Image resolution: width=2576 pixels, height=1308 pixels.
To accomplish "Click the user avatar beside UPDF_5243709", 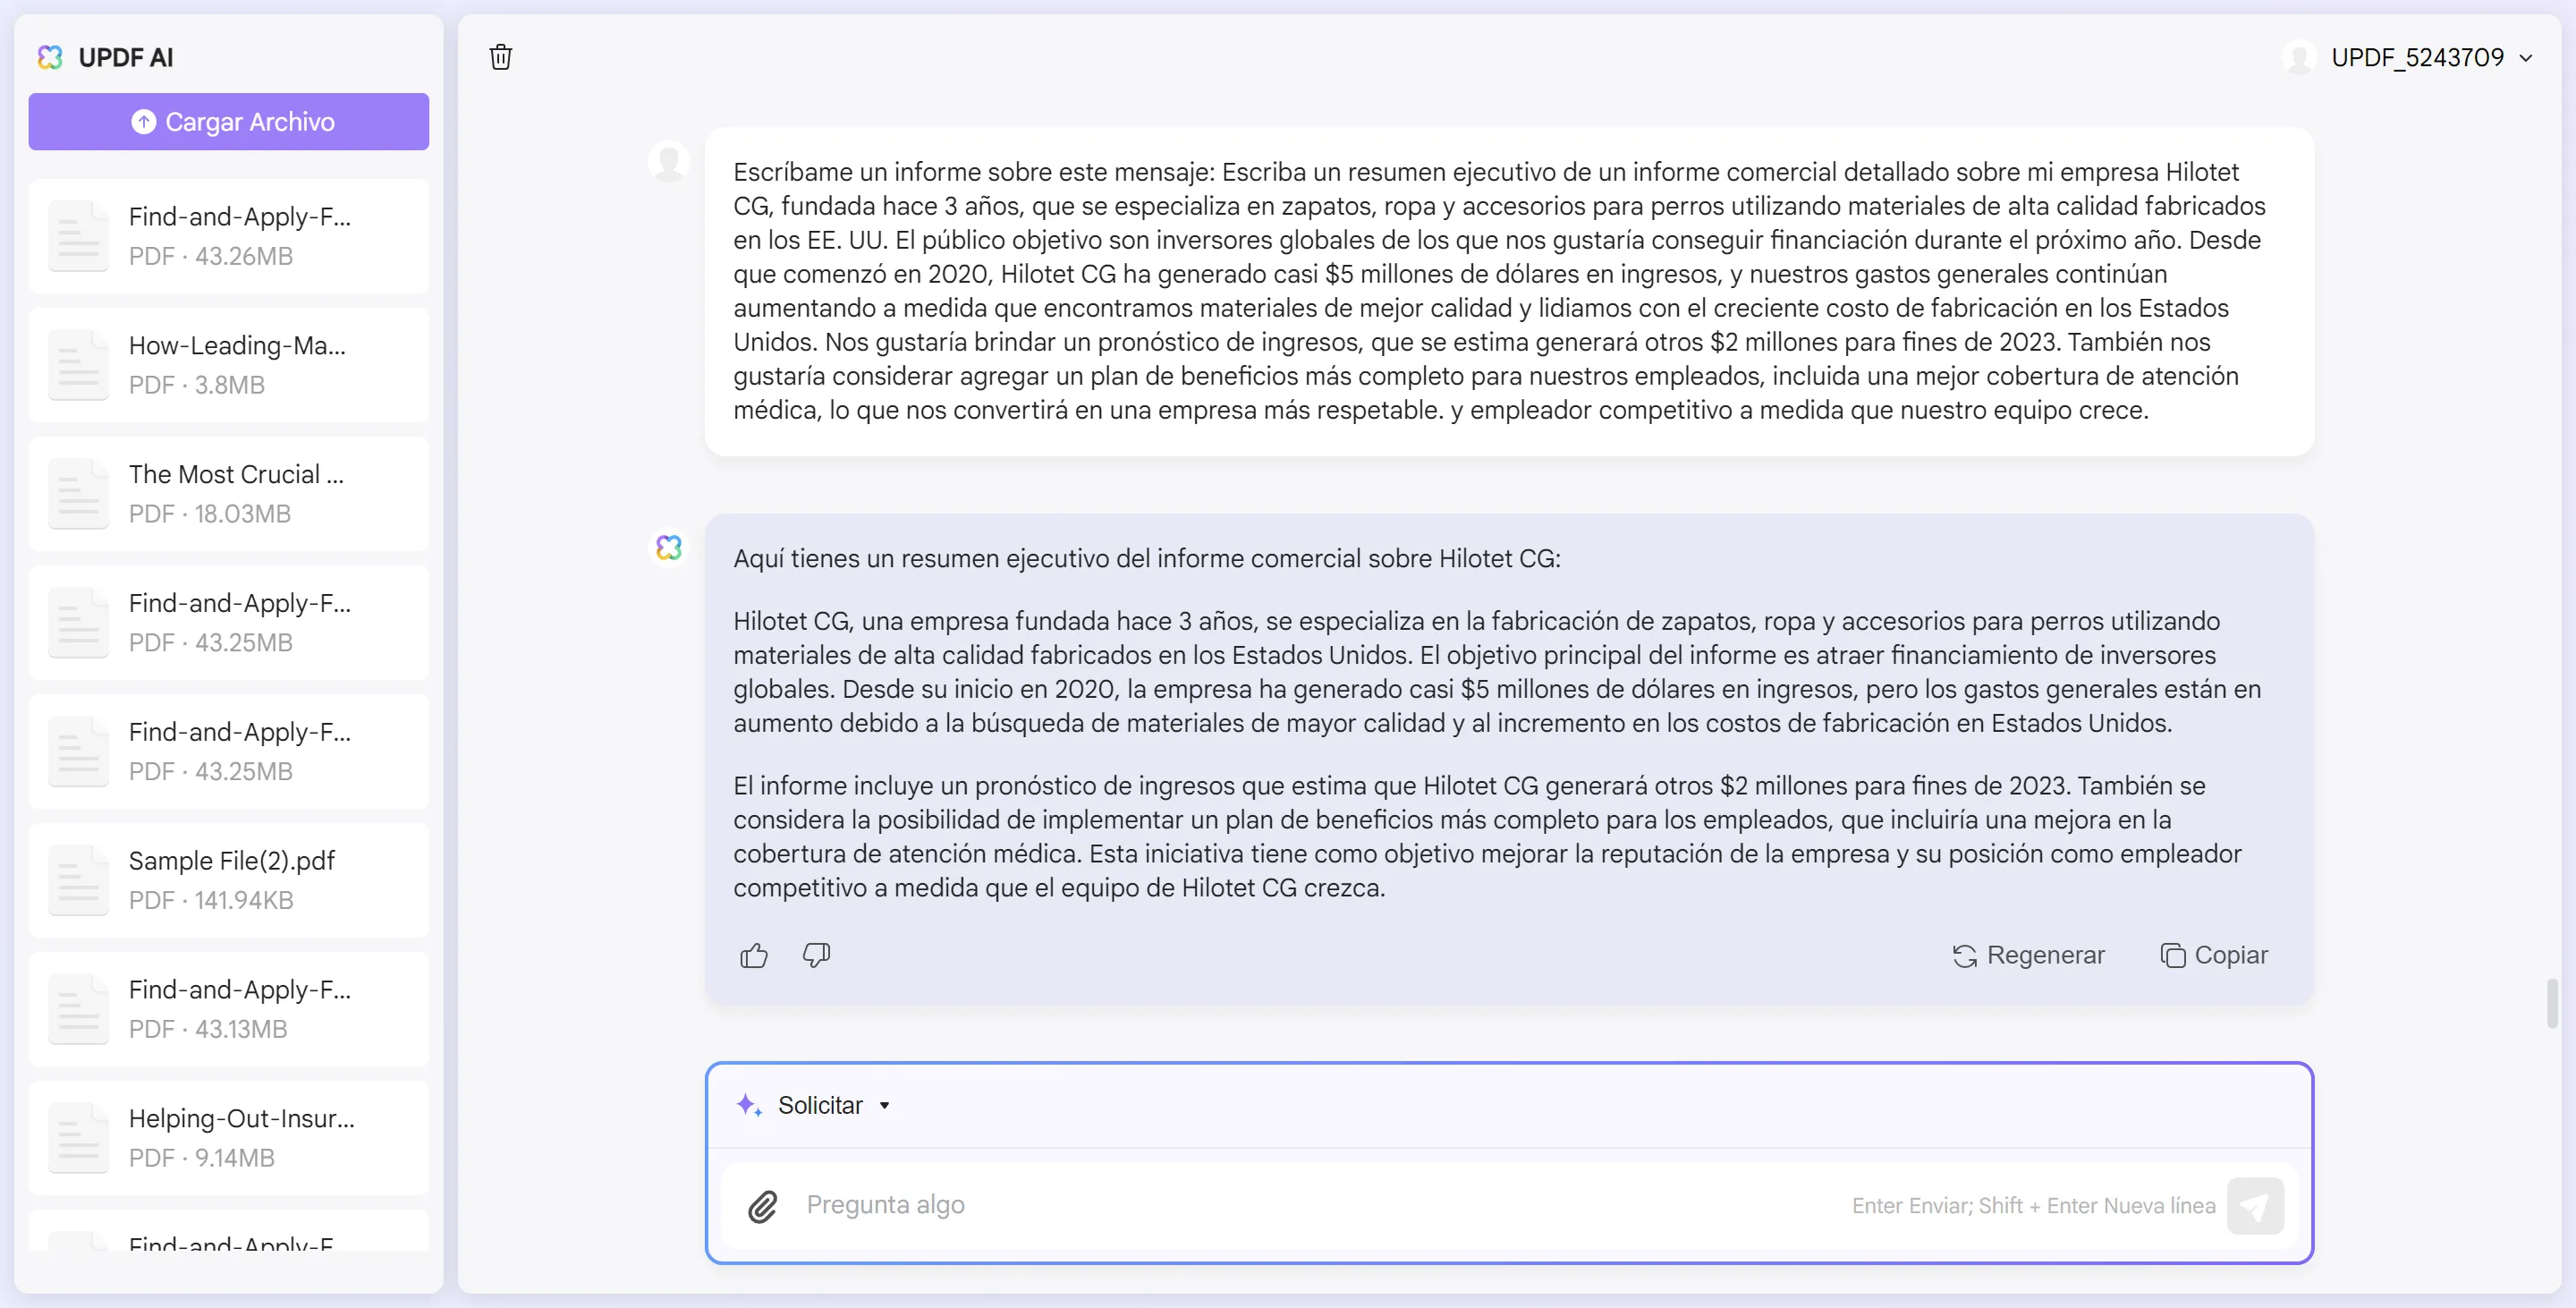I will [x=2299, y=57].
